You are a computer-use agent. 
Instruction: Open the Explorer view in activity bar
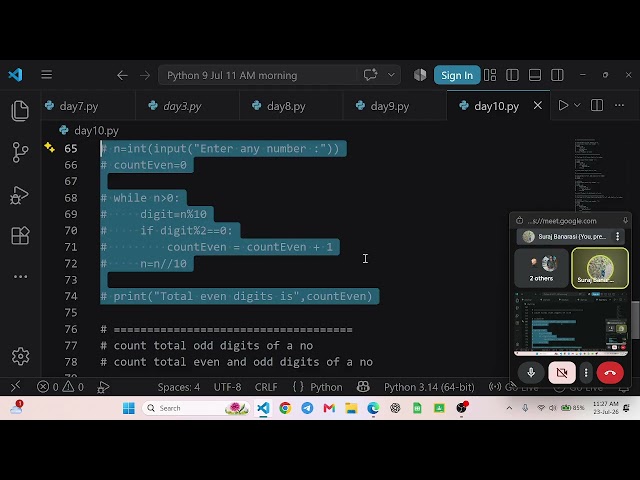point(20,111)
